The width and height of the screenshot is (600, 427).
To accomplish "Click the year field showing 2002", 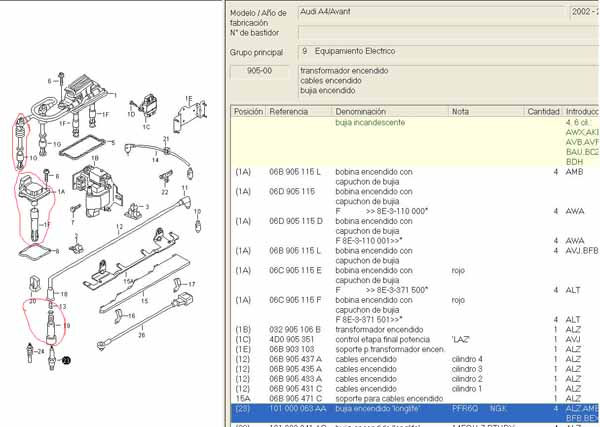I will click(585, 12).
